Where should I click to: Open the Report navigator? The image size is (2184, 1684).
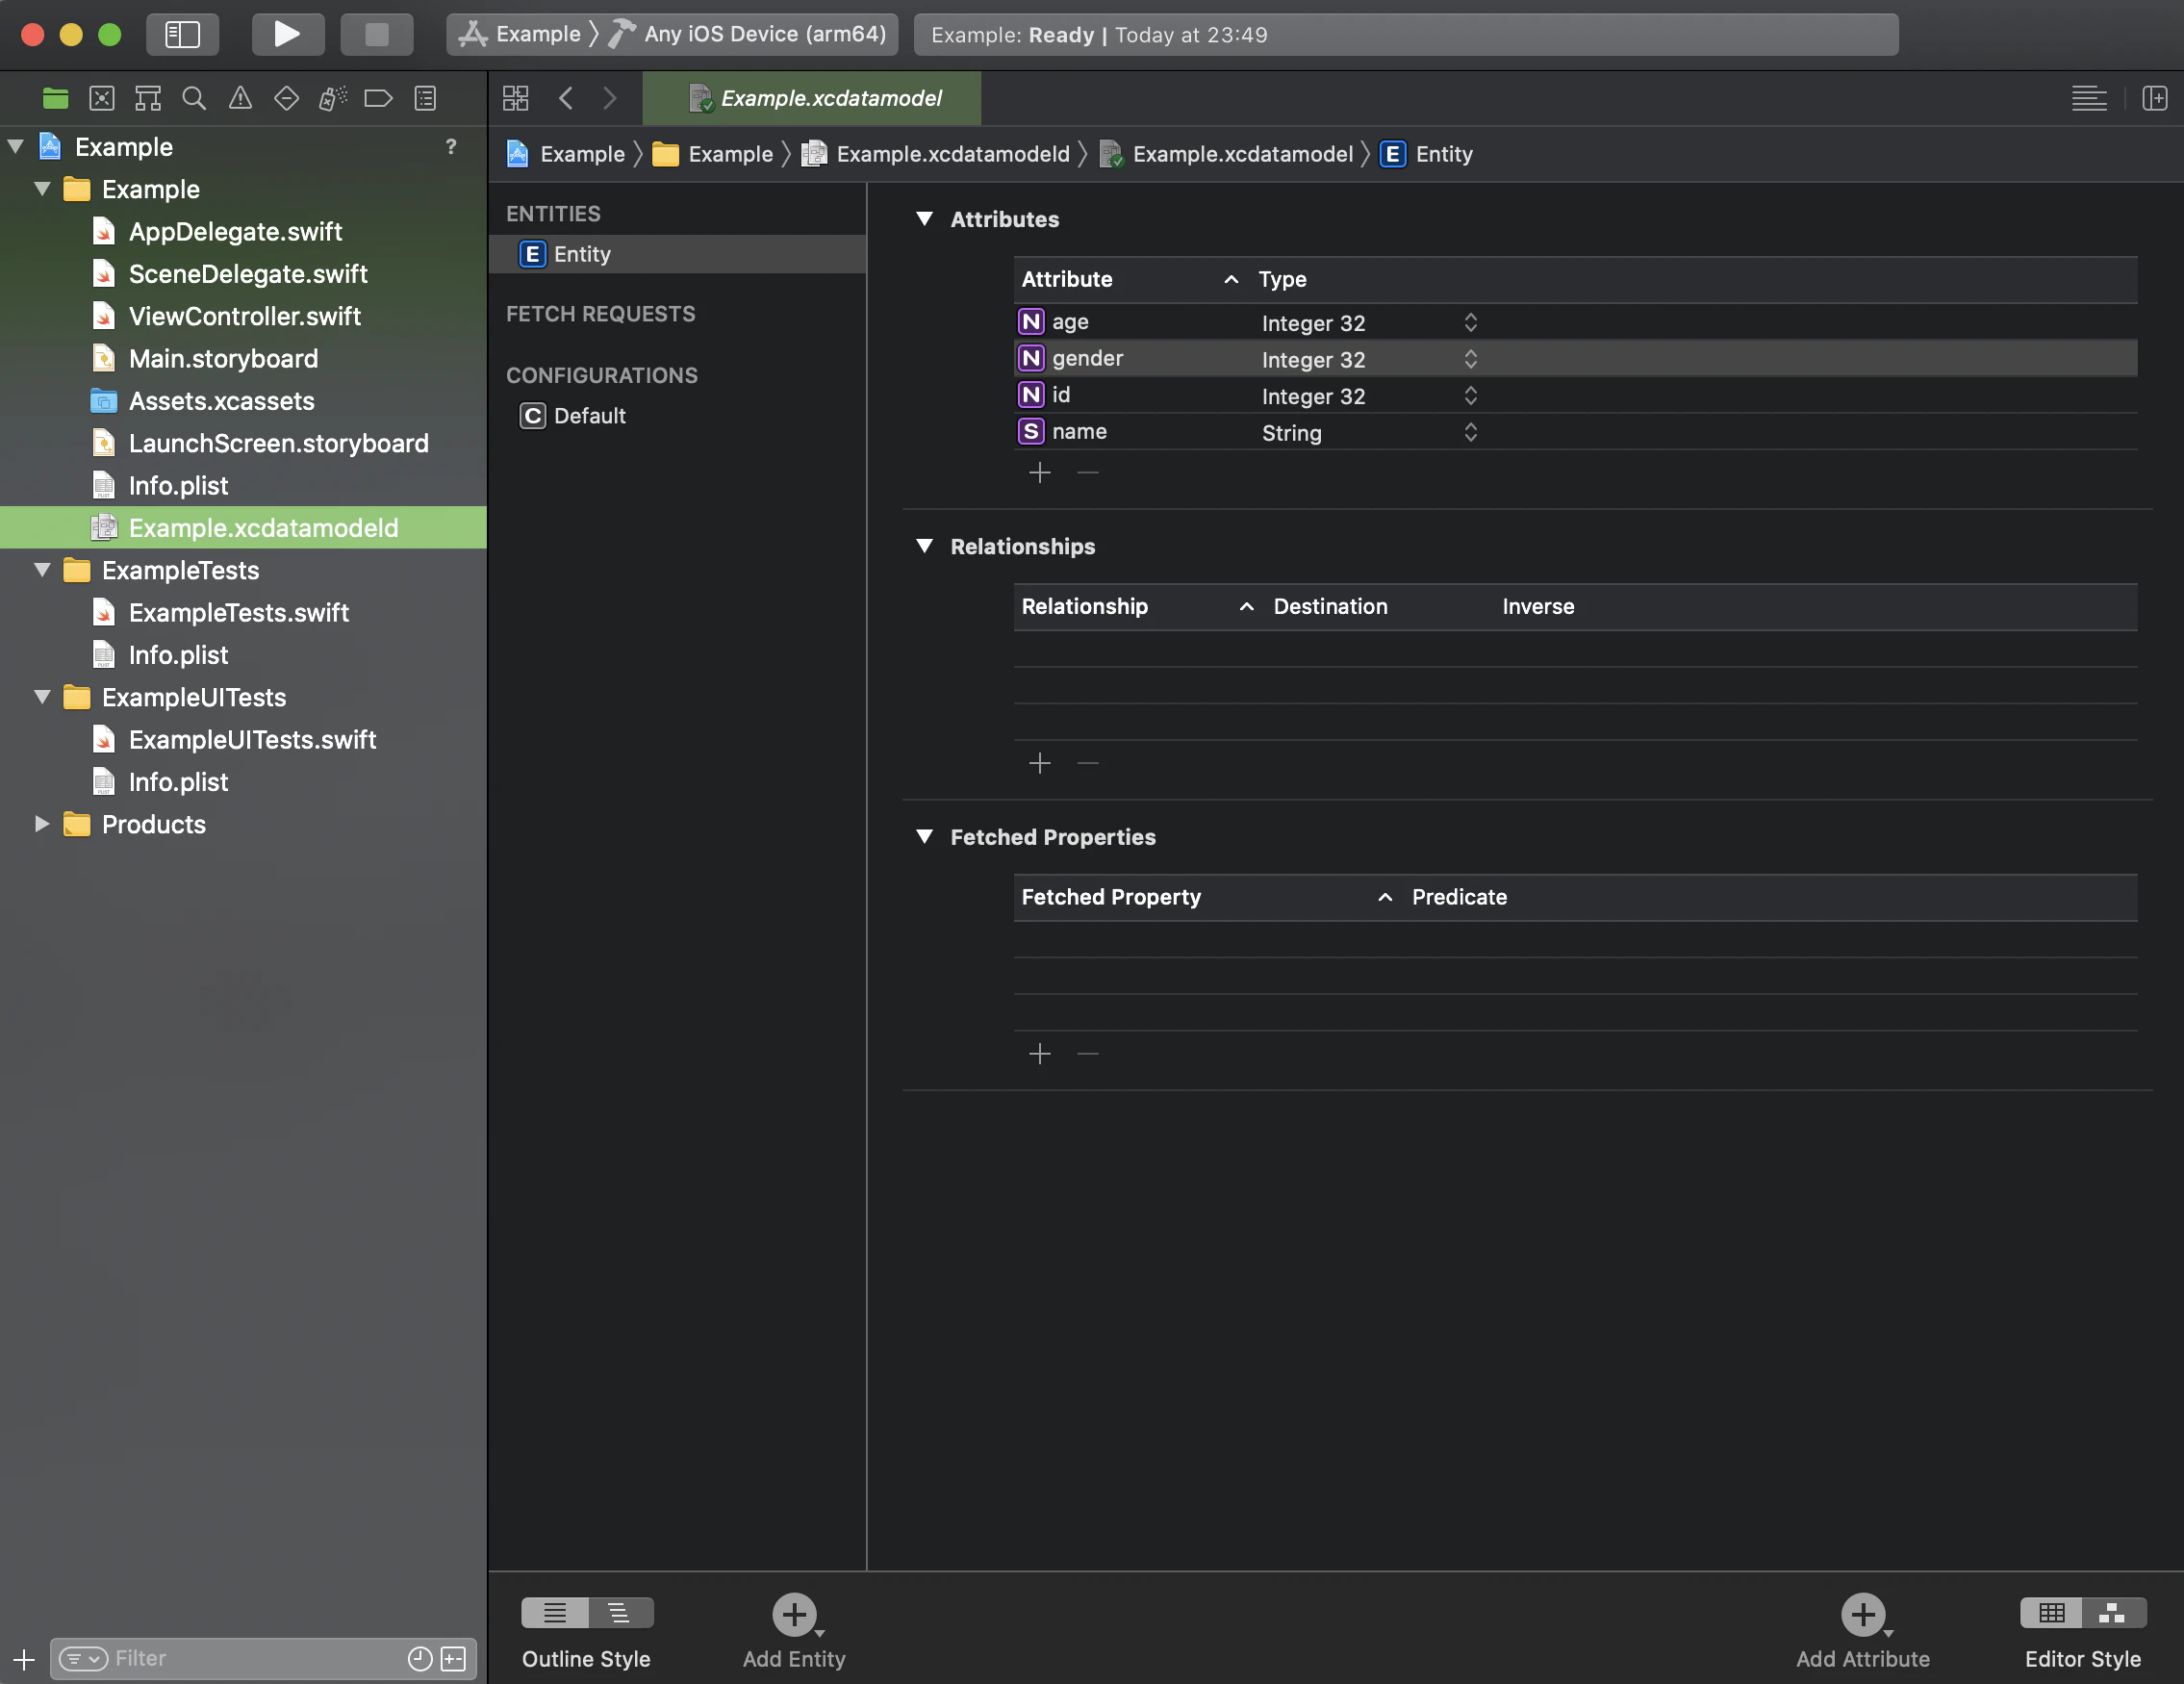[425, 98]
